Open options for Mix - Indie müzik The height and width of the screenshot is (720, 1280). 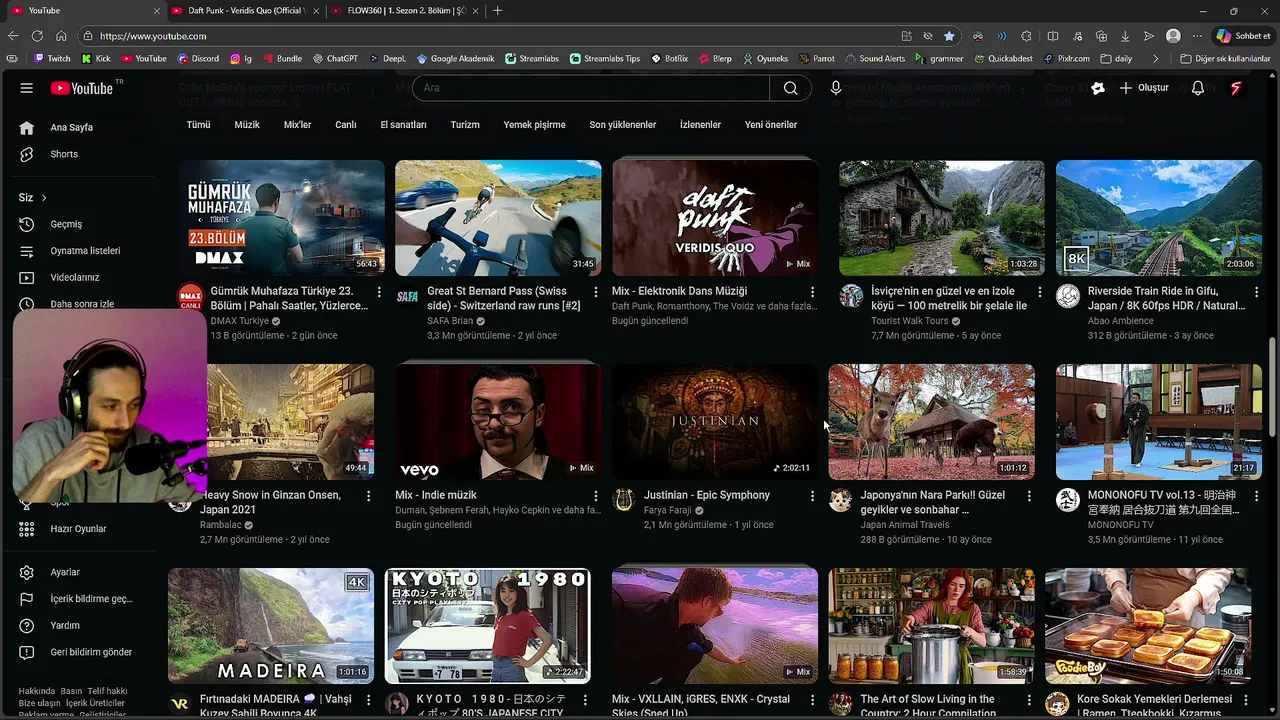click(x=596, y=496)
